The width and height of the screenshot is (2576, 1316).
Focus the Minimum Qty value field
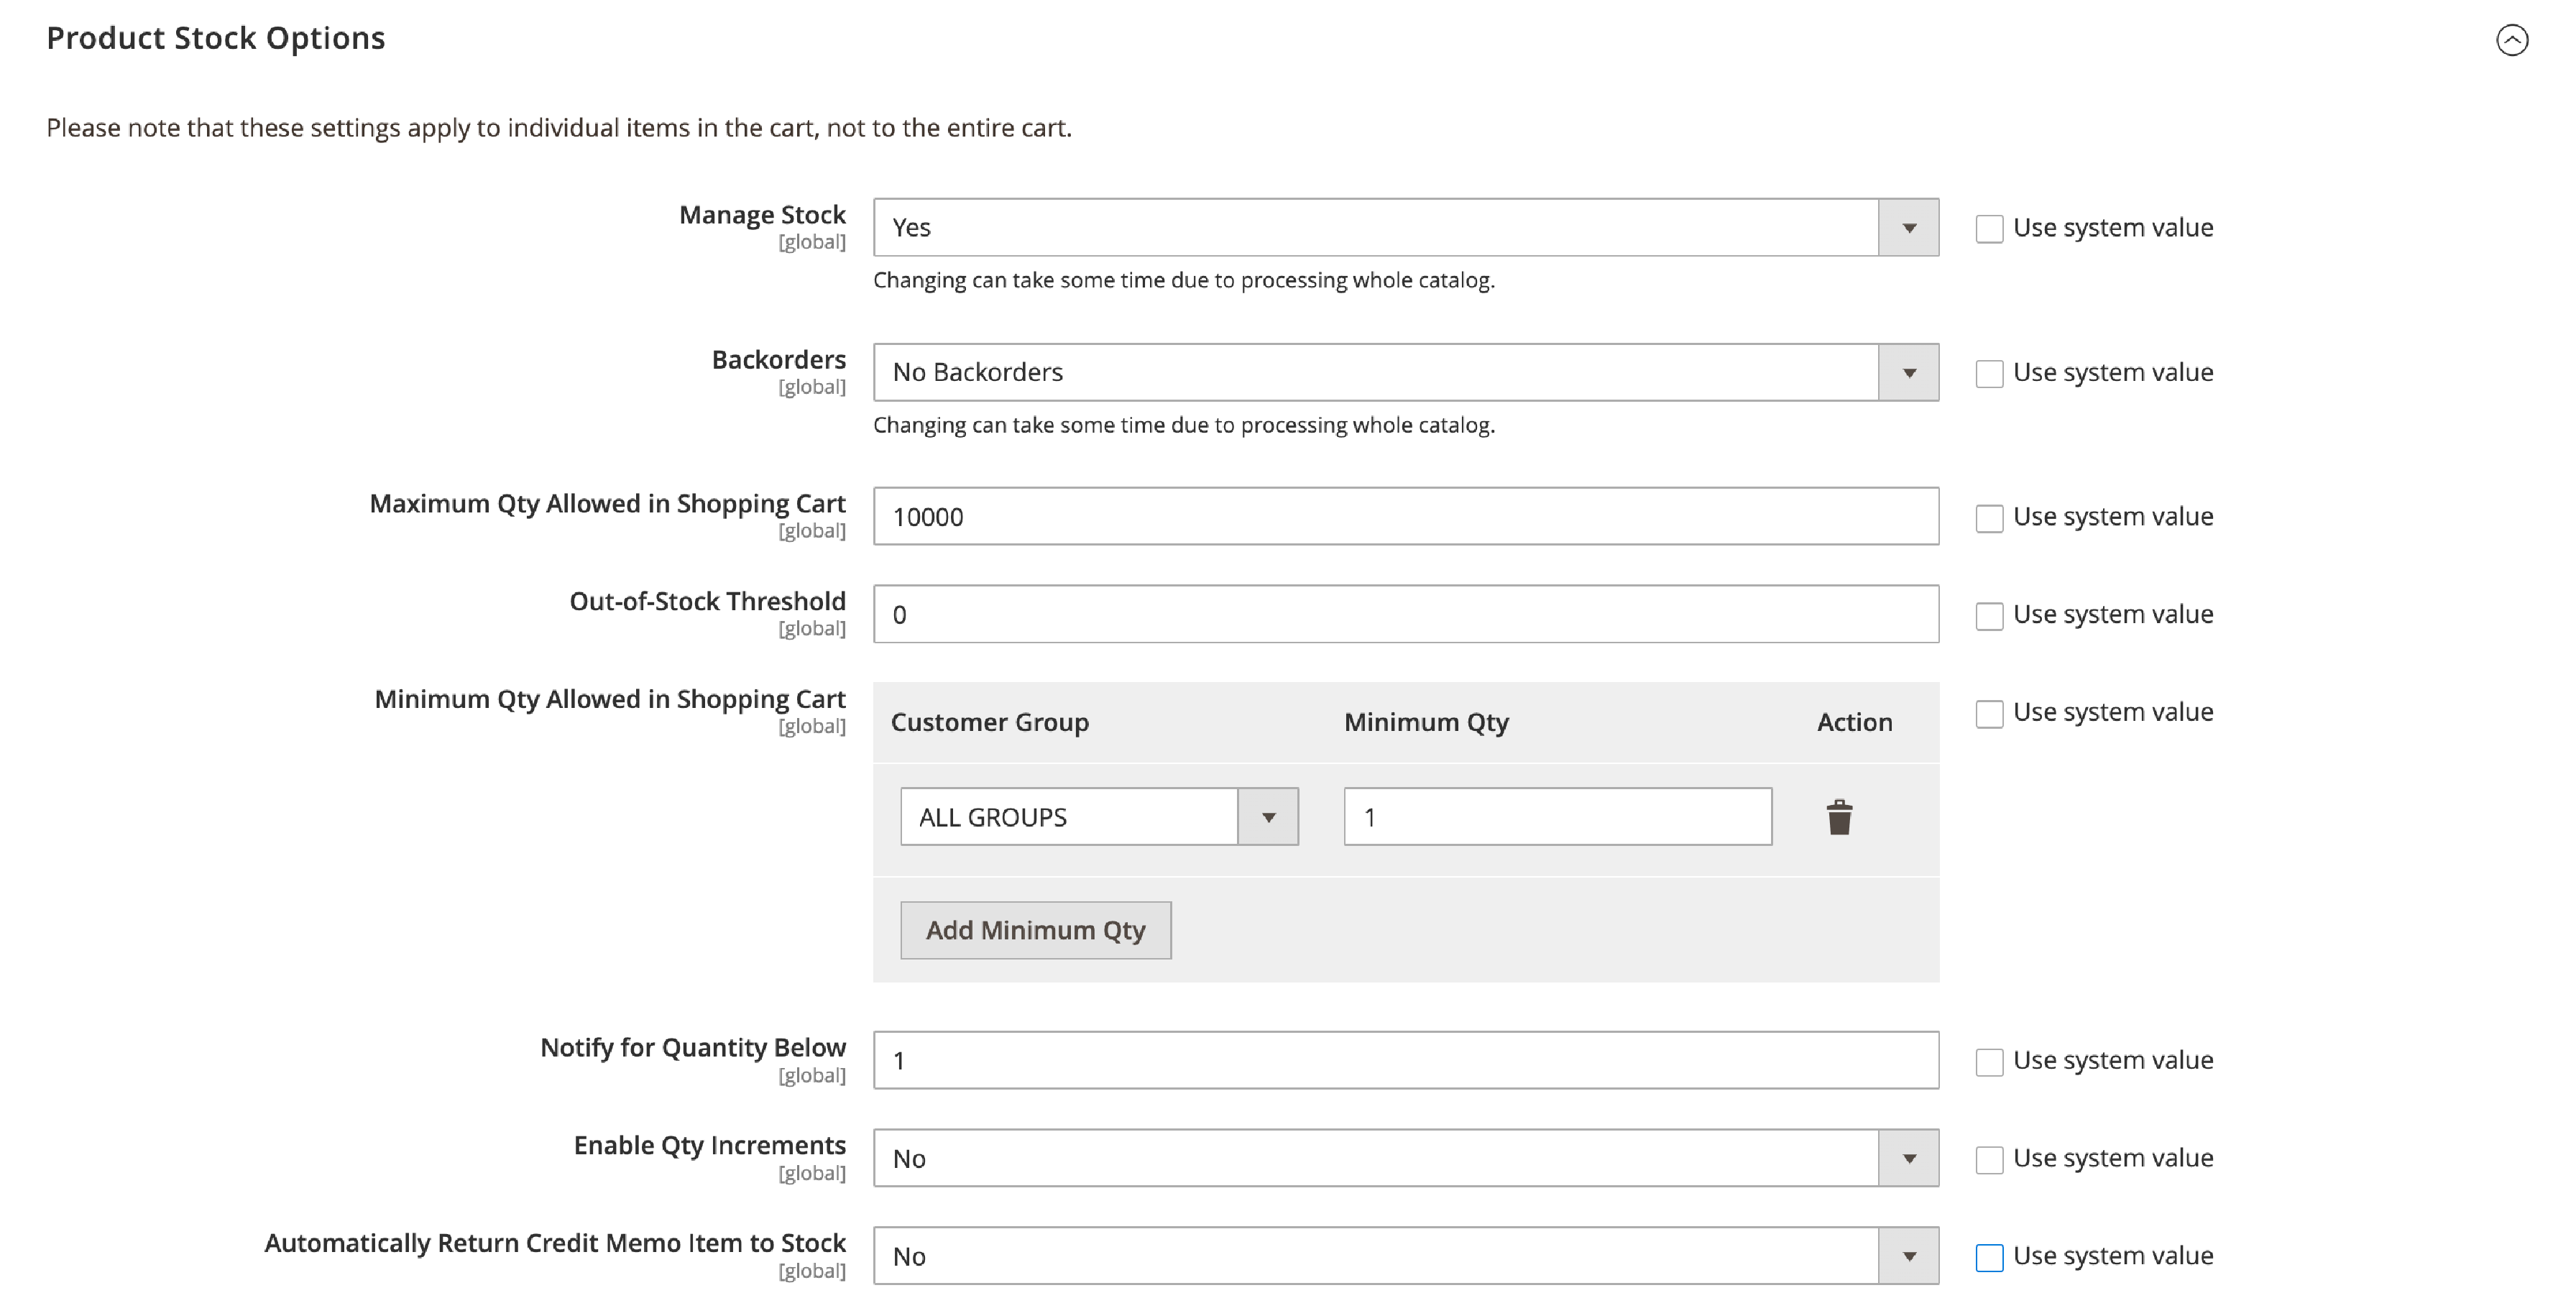(x=1557, y=817)
